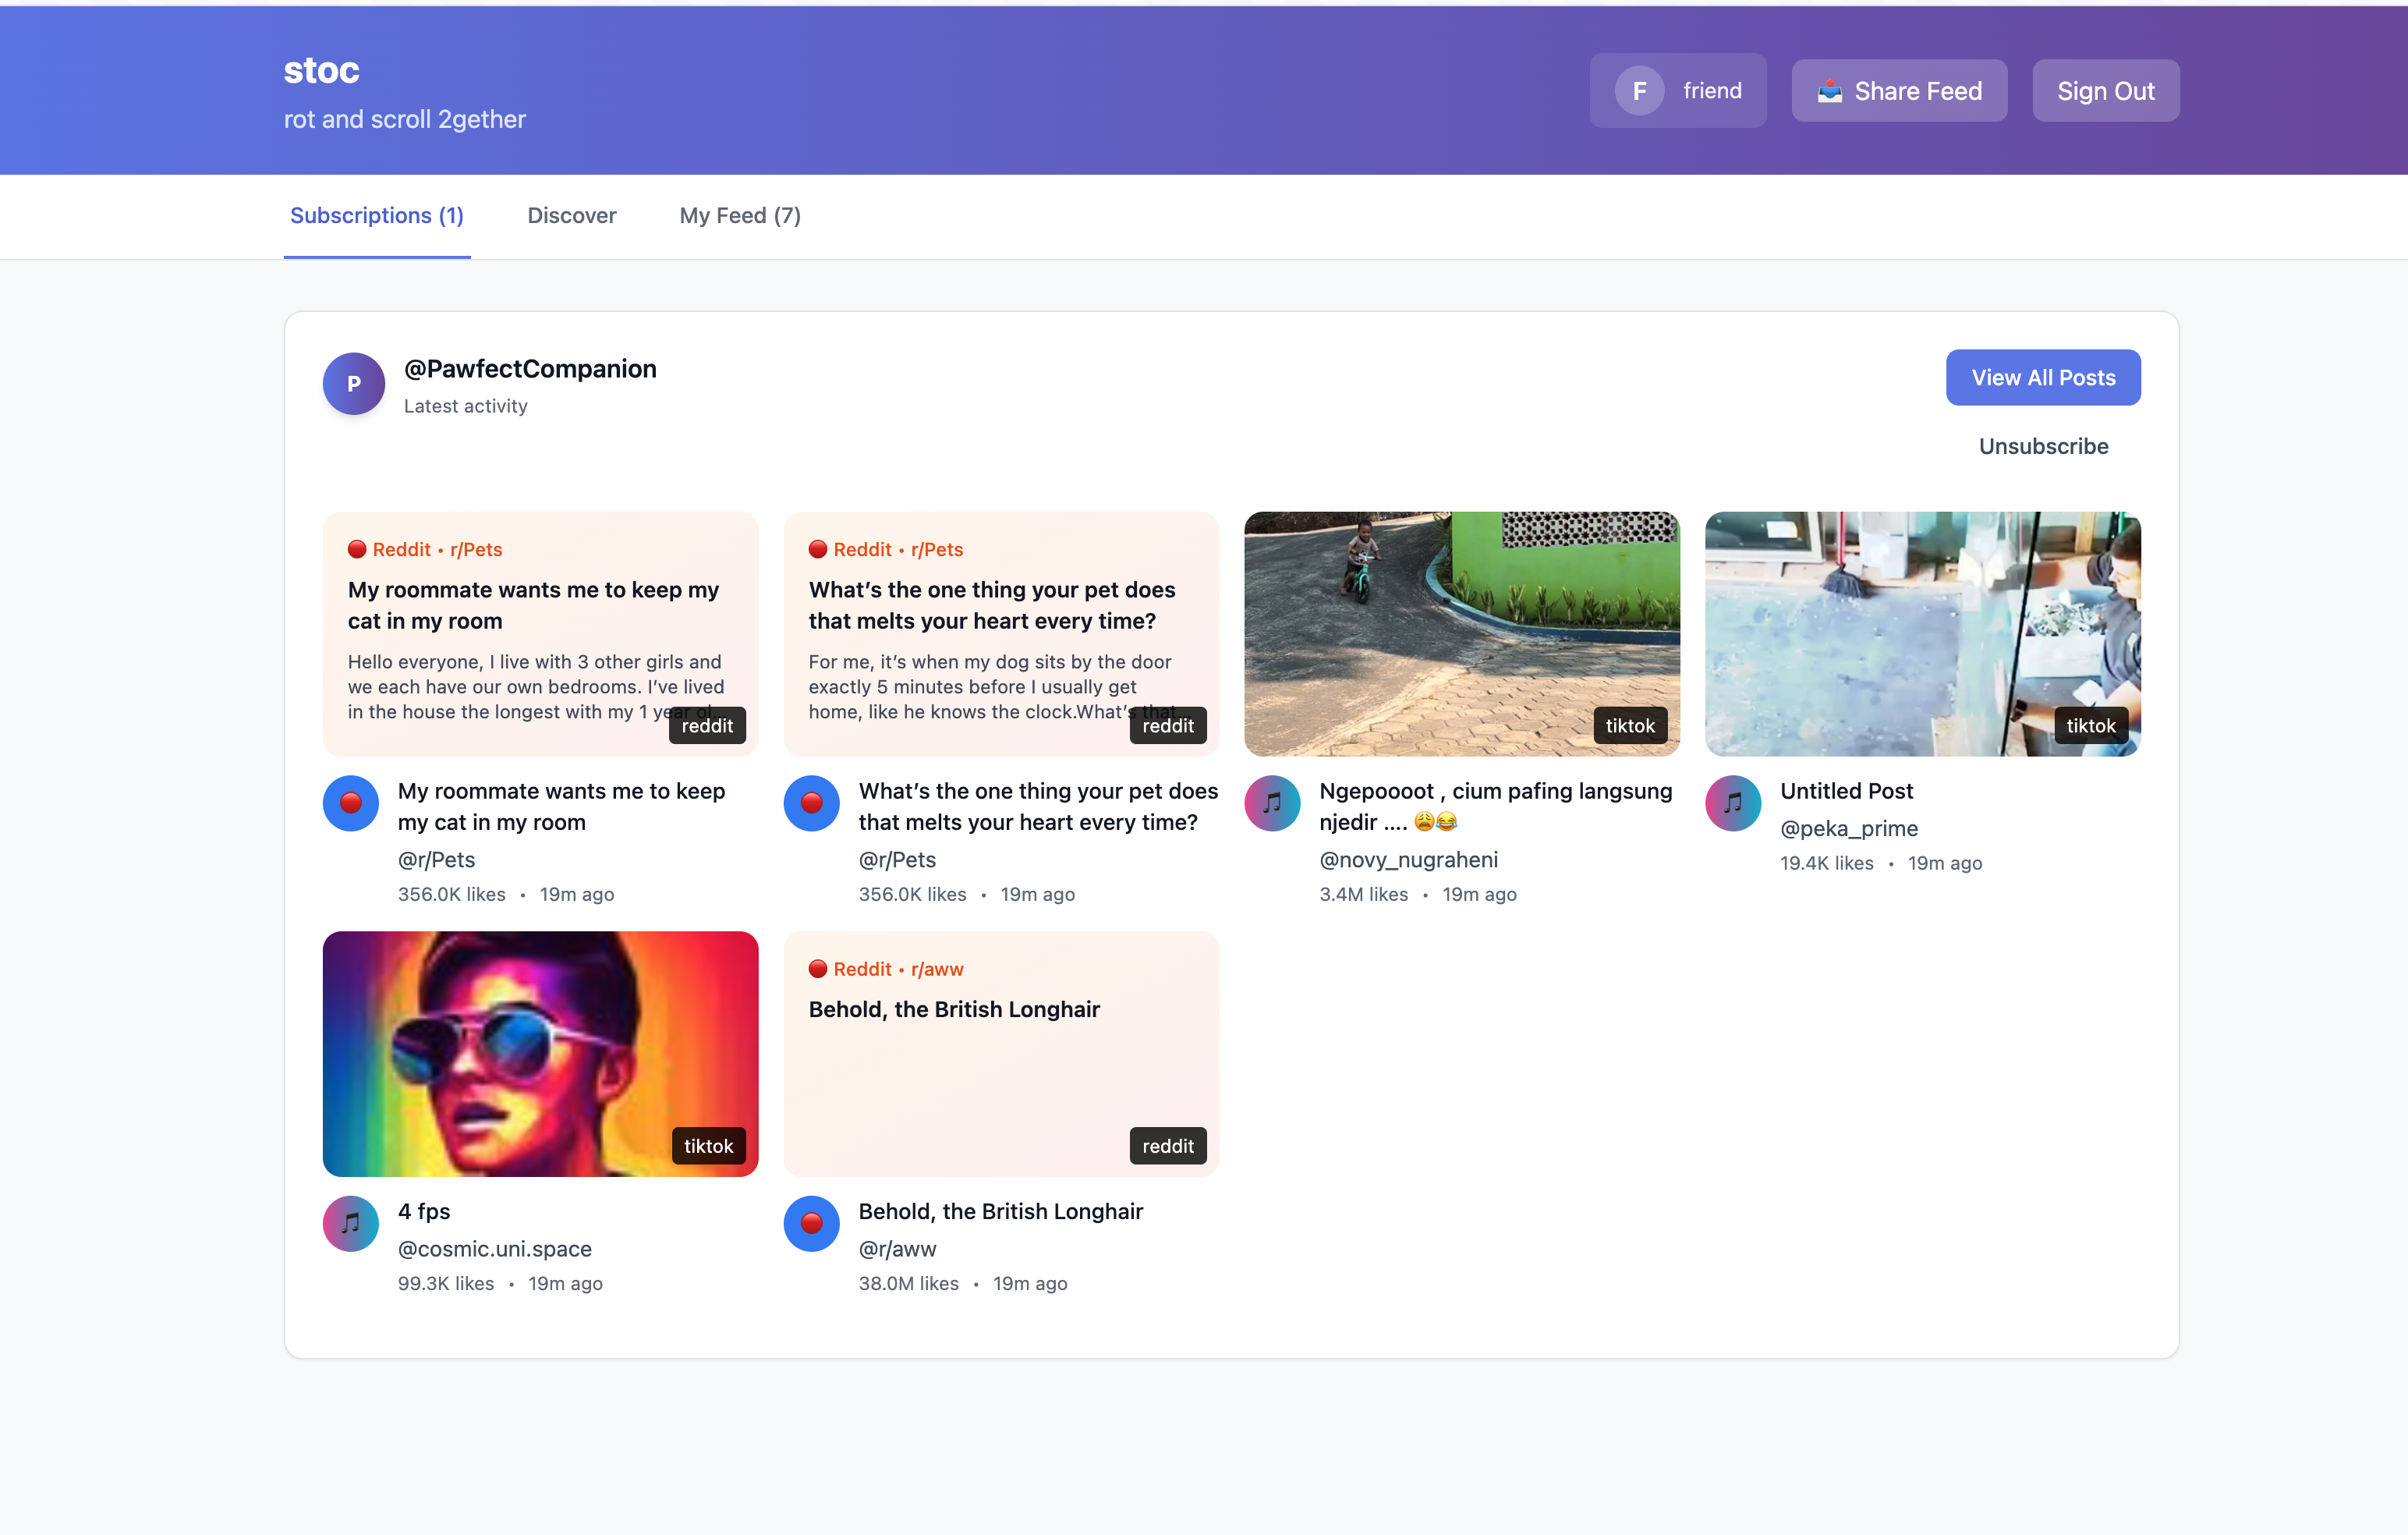Open the kid on bike TikTok thumbnail
The width and height of the screenshot is (2408, 1535).
pyautogui.click(x=1461, y=634)
